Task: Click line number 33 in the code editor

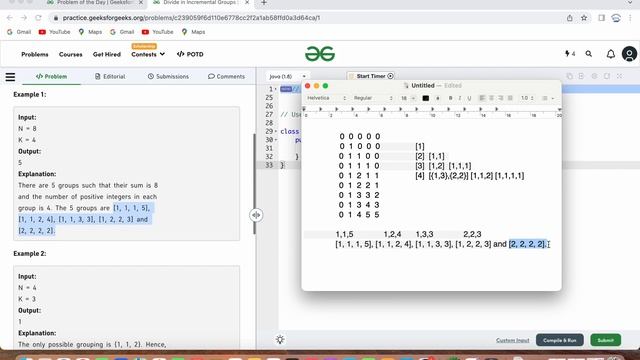Action: (269, 165)
